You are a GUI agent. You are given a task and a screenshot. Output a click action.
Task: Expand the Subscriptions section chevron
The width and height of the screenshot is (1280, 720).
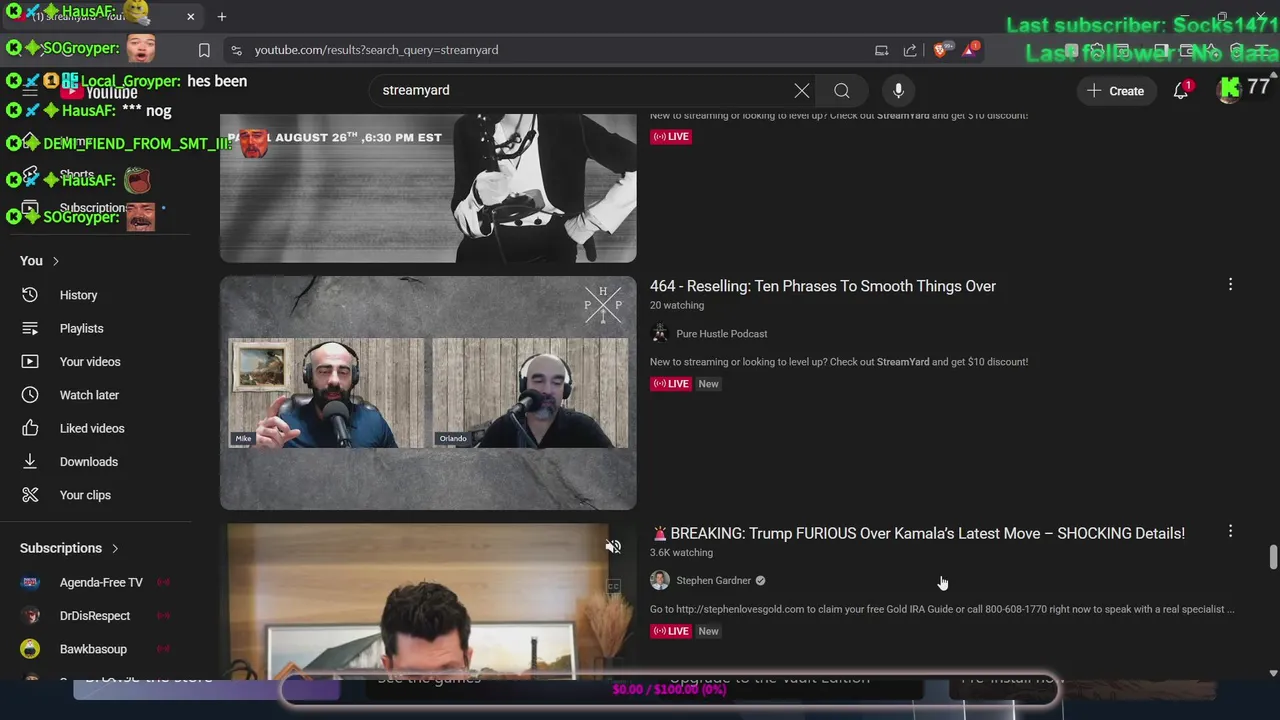tap(115, 548)
